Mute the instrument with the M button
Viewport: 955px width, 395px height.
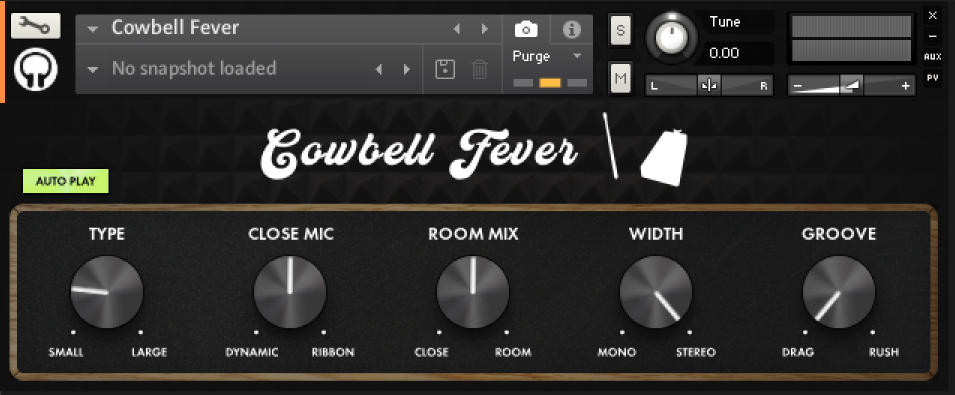click(x=621, y=78)
